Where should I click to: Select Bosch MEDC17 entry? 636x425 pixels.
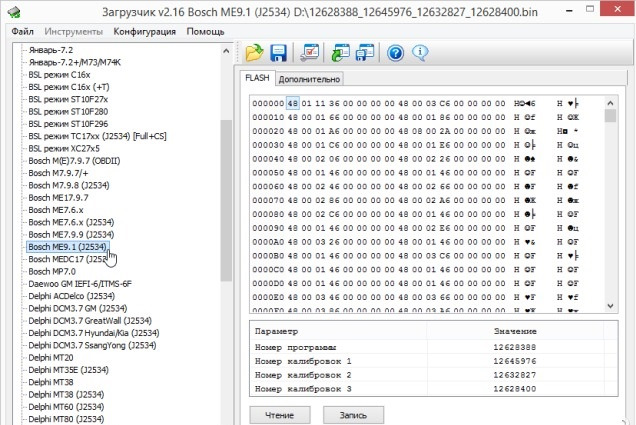[67, 259]
